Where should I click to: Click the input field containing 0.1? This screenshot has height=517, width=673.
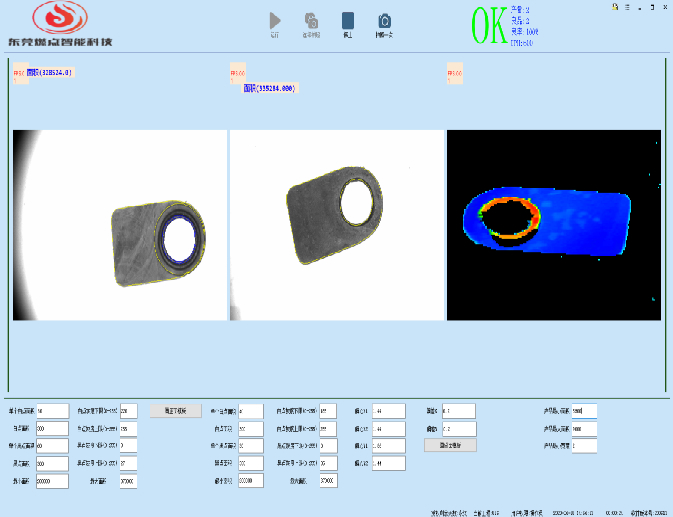point(458,411)
